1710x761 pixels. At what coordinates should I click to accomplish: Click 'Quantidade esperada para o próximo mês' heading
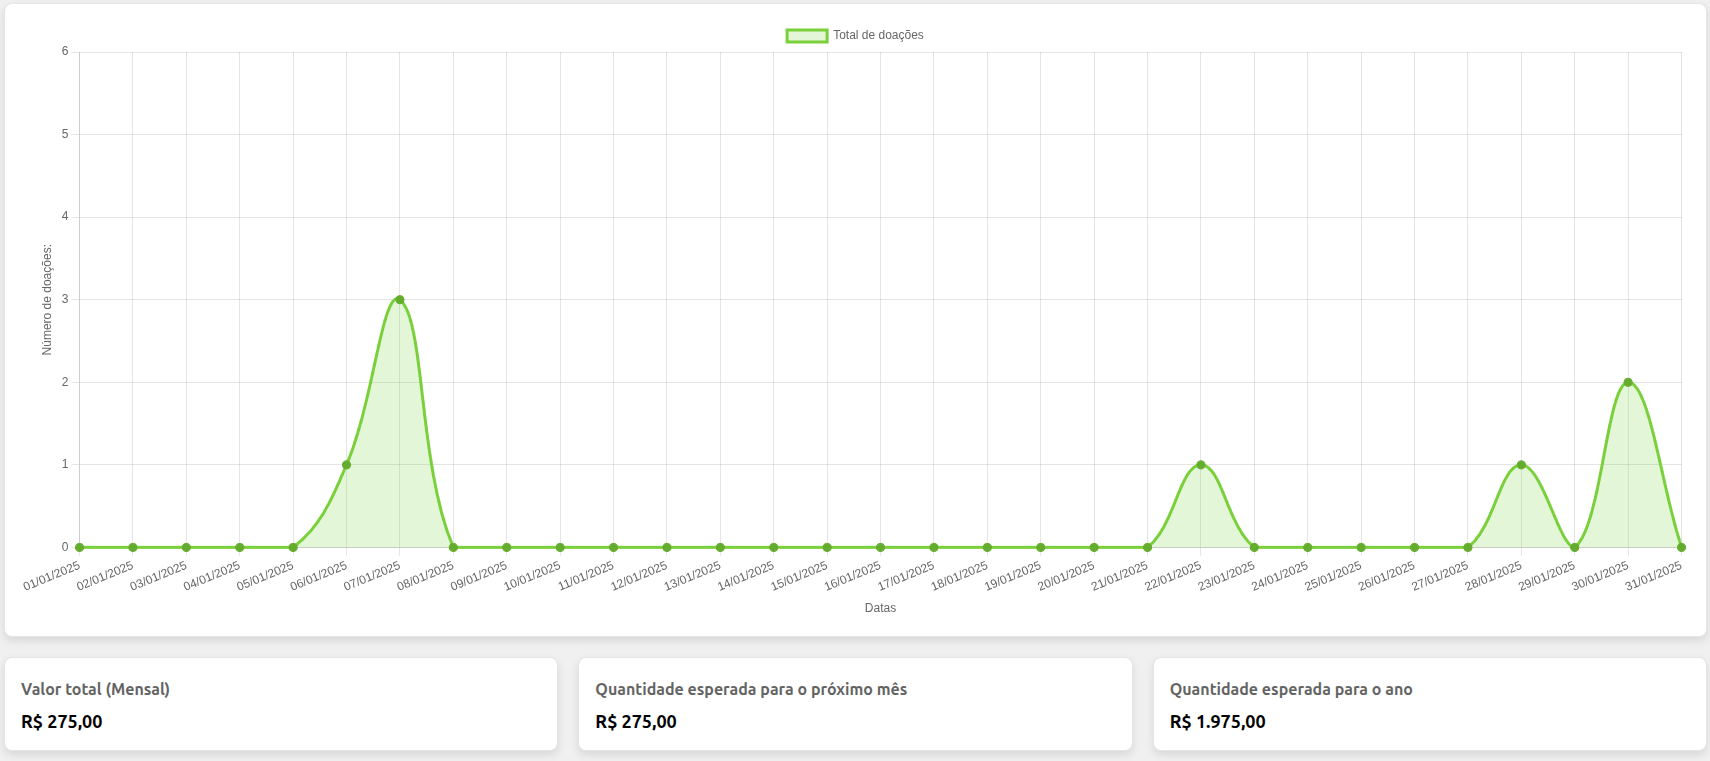751,689
